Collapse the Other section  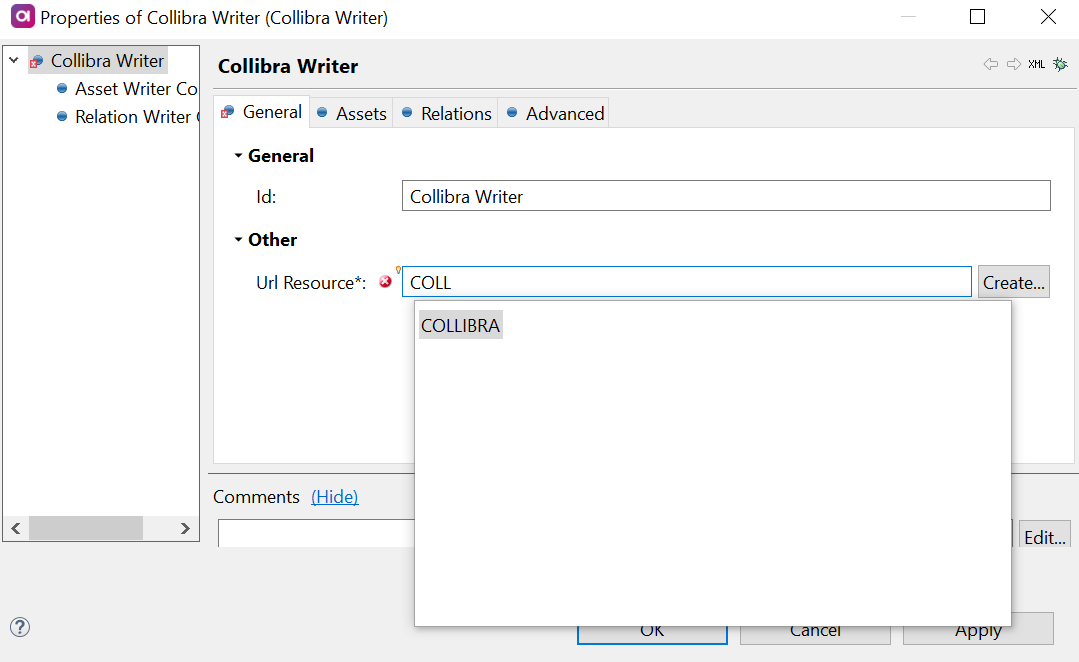(x=238, y=240)
